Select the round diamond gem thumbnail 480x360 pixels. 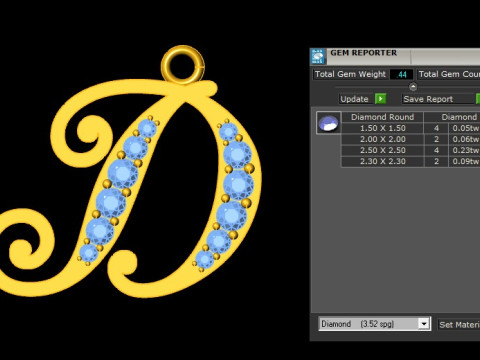[329, 123]
